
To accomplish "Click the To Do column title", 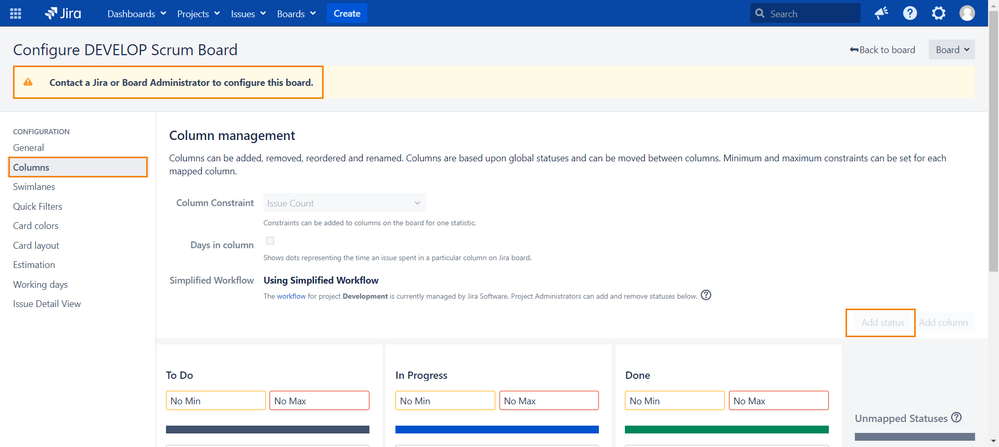I will tap(180, 376).
